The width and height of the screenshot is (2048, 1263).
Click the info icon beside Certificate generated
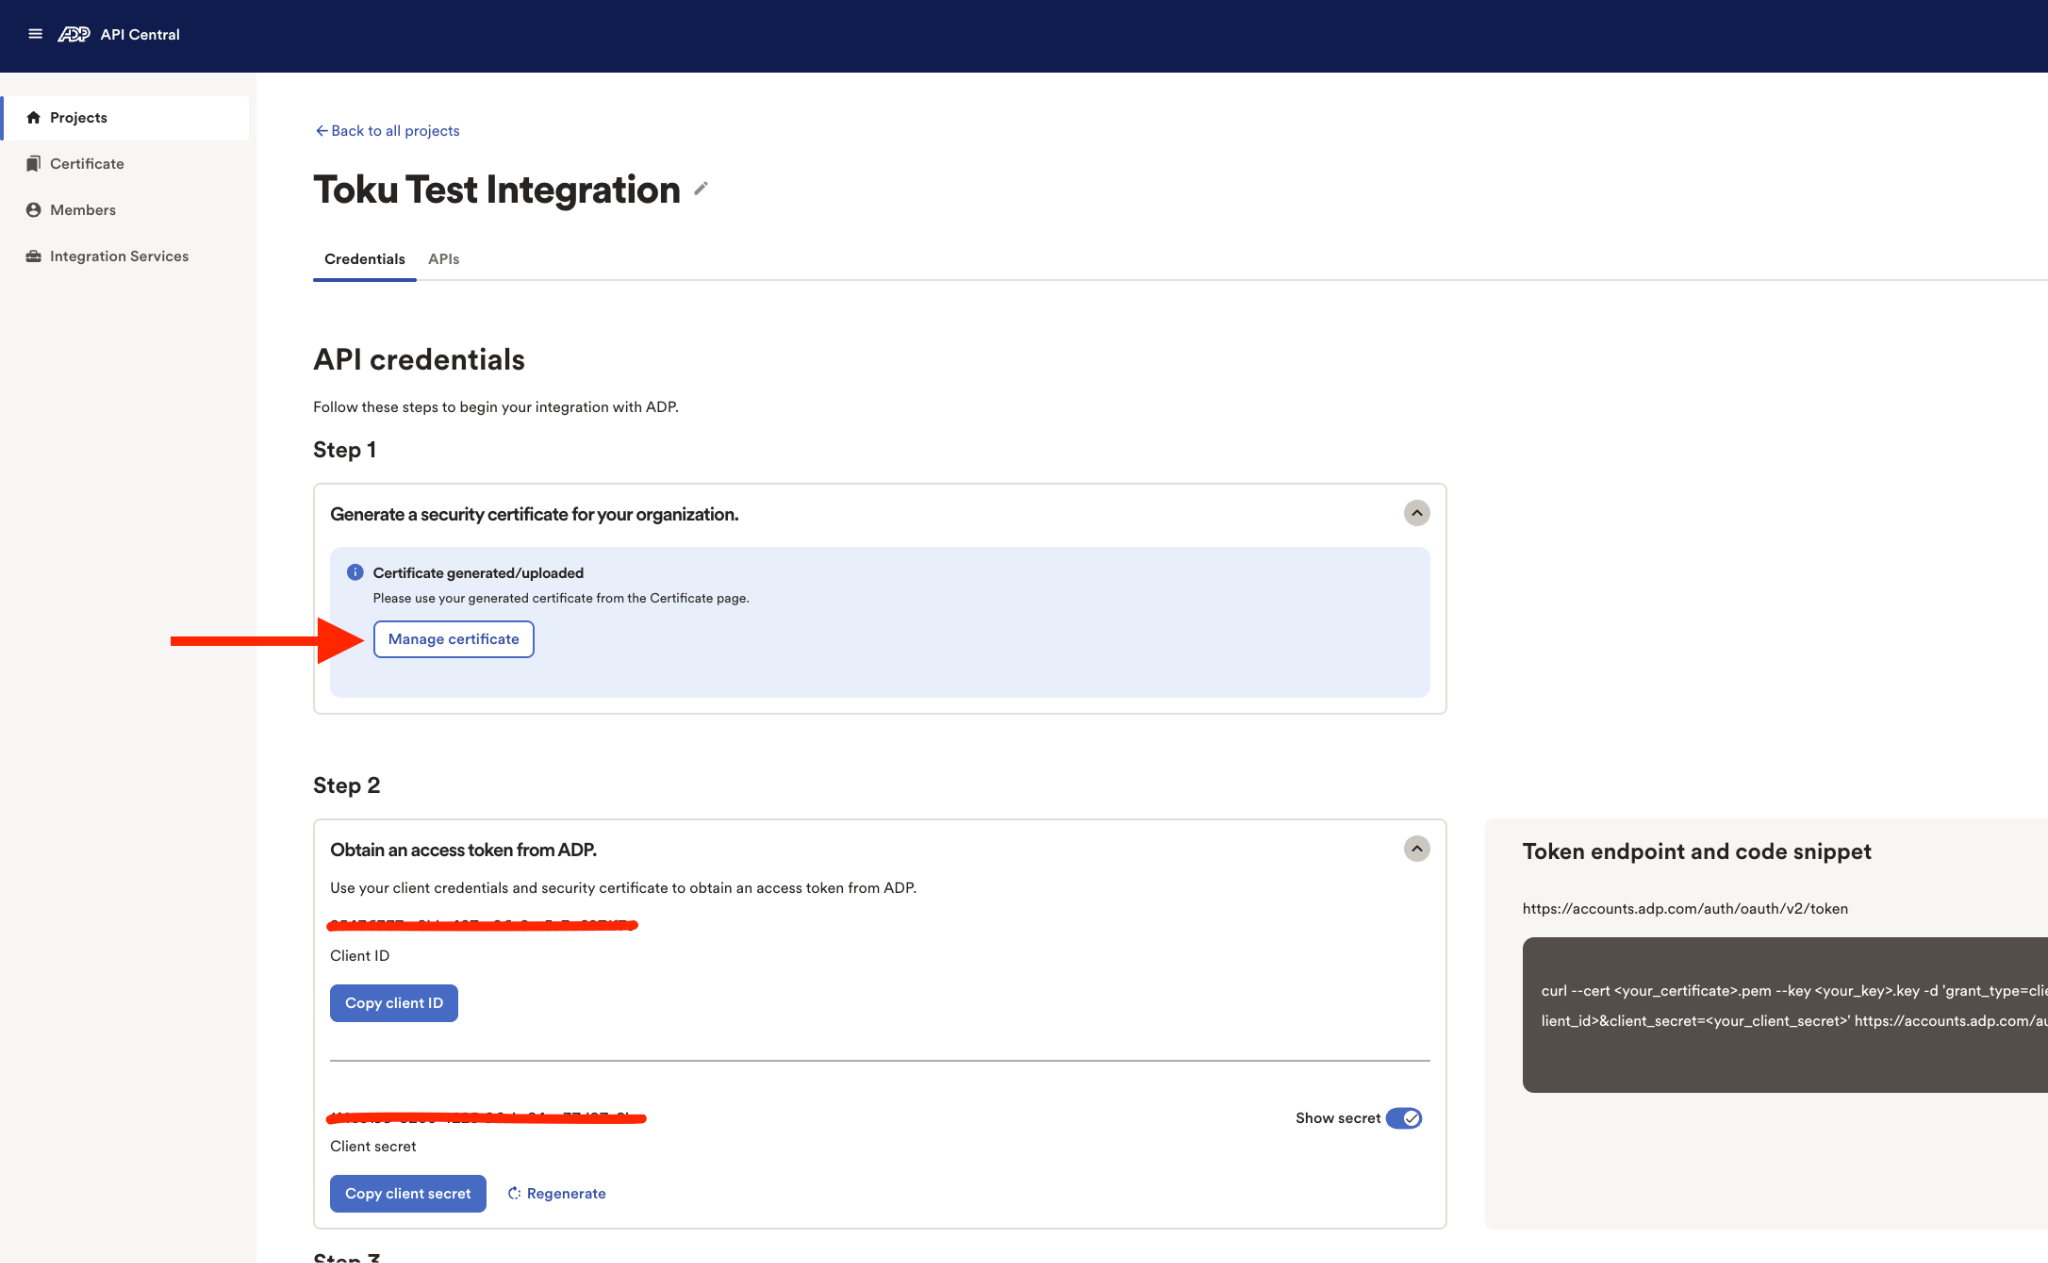(355, 572)
